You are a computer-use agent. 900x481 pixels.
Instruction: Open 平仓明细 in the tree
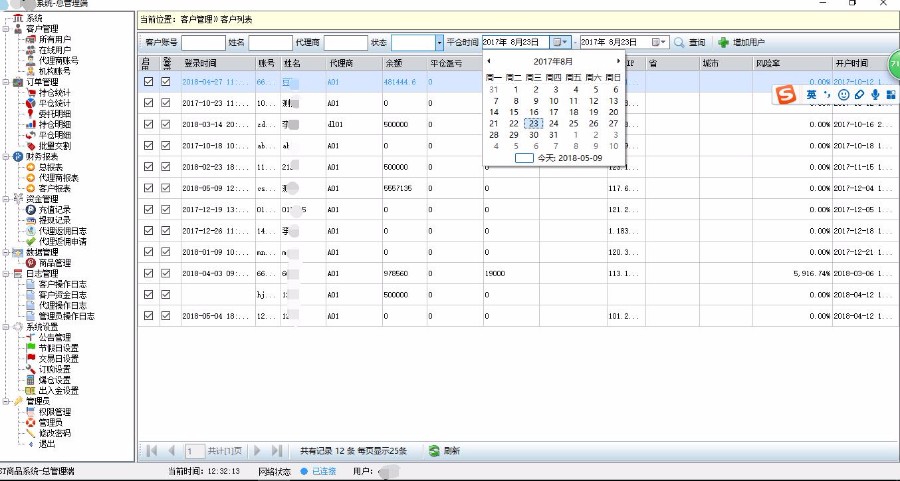click(x=55, y=135)
